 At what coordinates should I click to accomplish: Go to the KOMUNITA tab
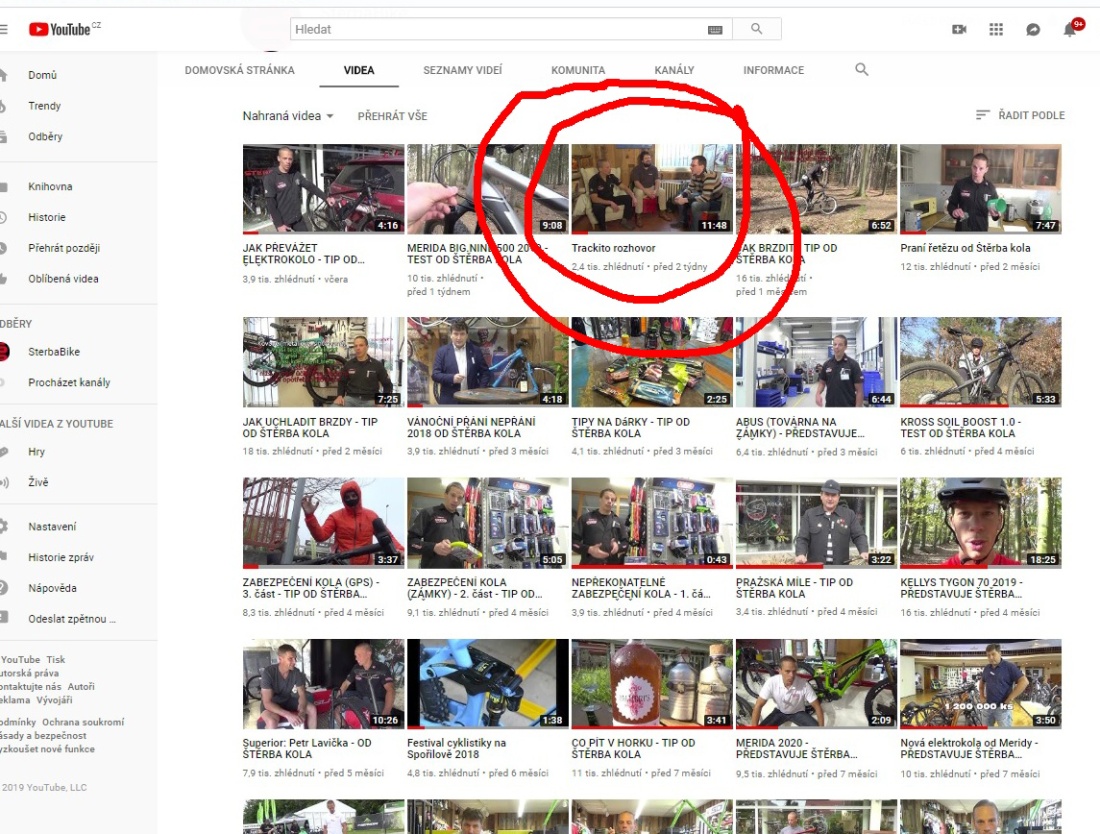[x=578, y=70]
